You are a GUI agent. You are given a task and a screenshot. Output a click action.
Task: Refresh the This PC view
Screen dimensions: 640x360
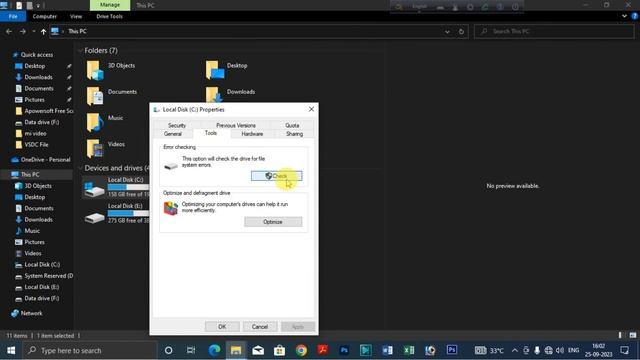[461, 31]
